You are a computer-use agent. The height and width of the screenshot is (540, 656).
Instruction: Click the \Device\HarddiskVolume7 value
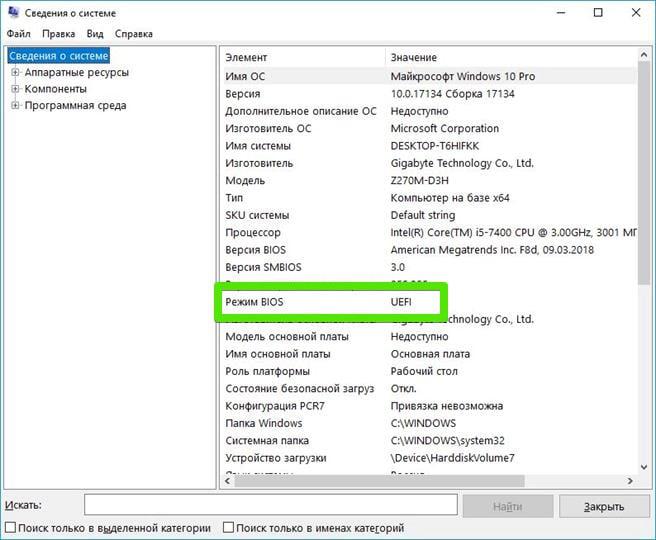point(452,458)
